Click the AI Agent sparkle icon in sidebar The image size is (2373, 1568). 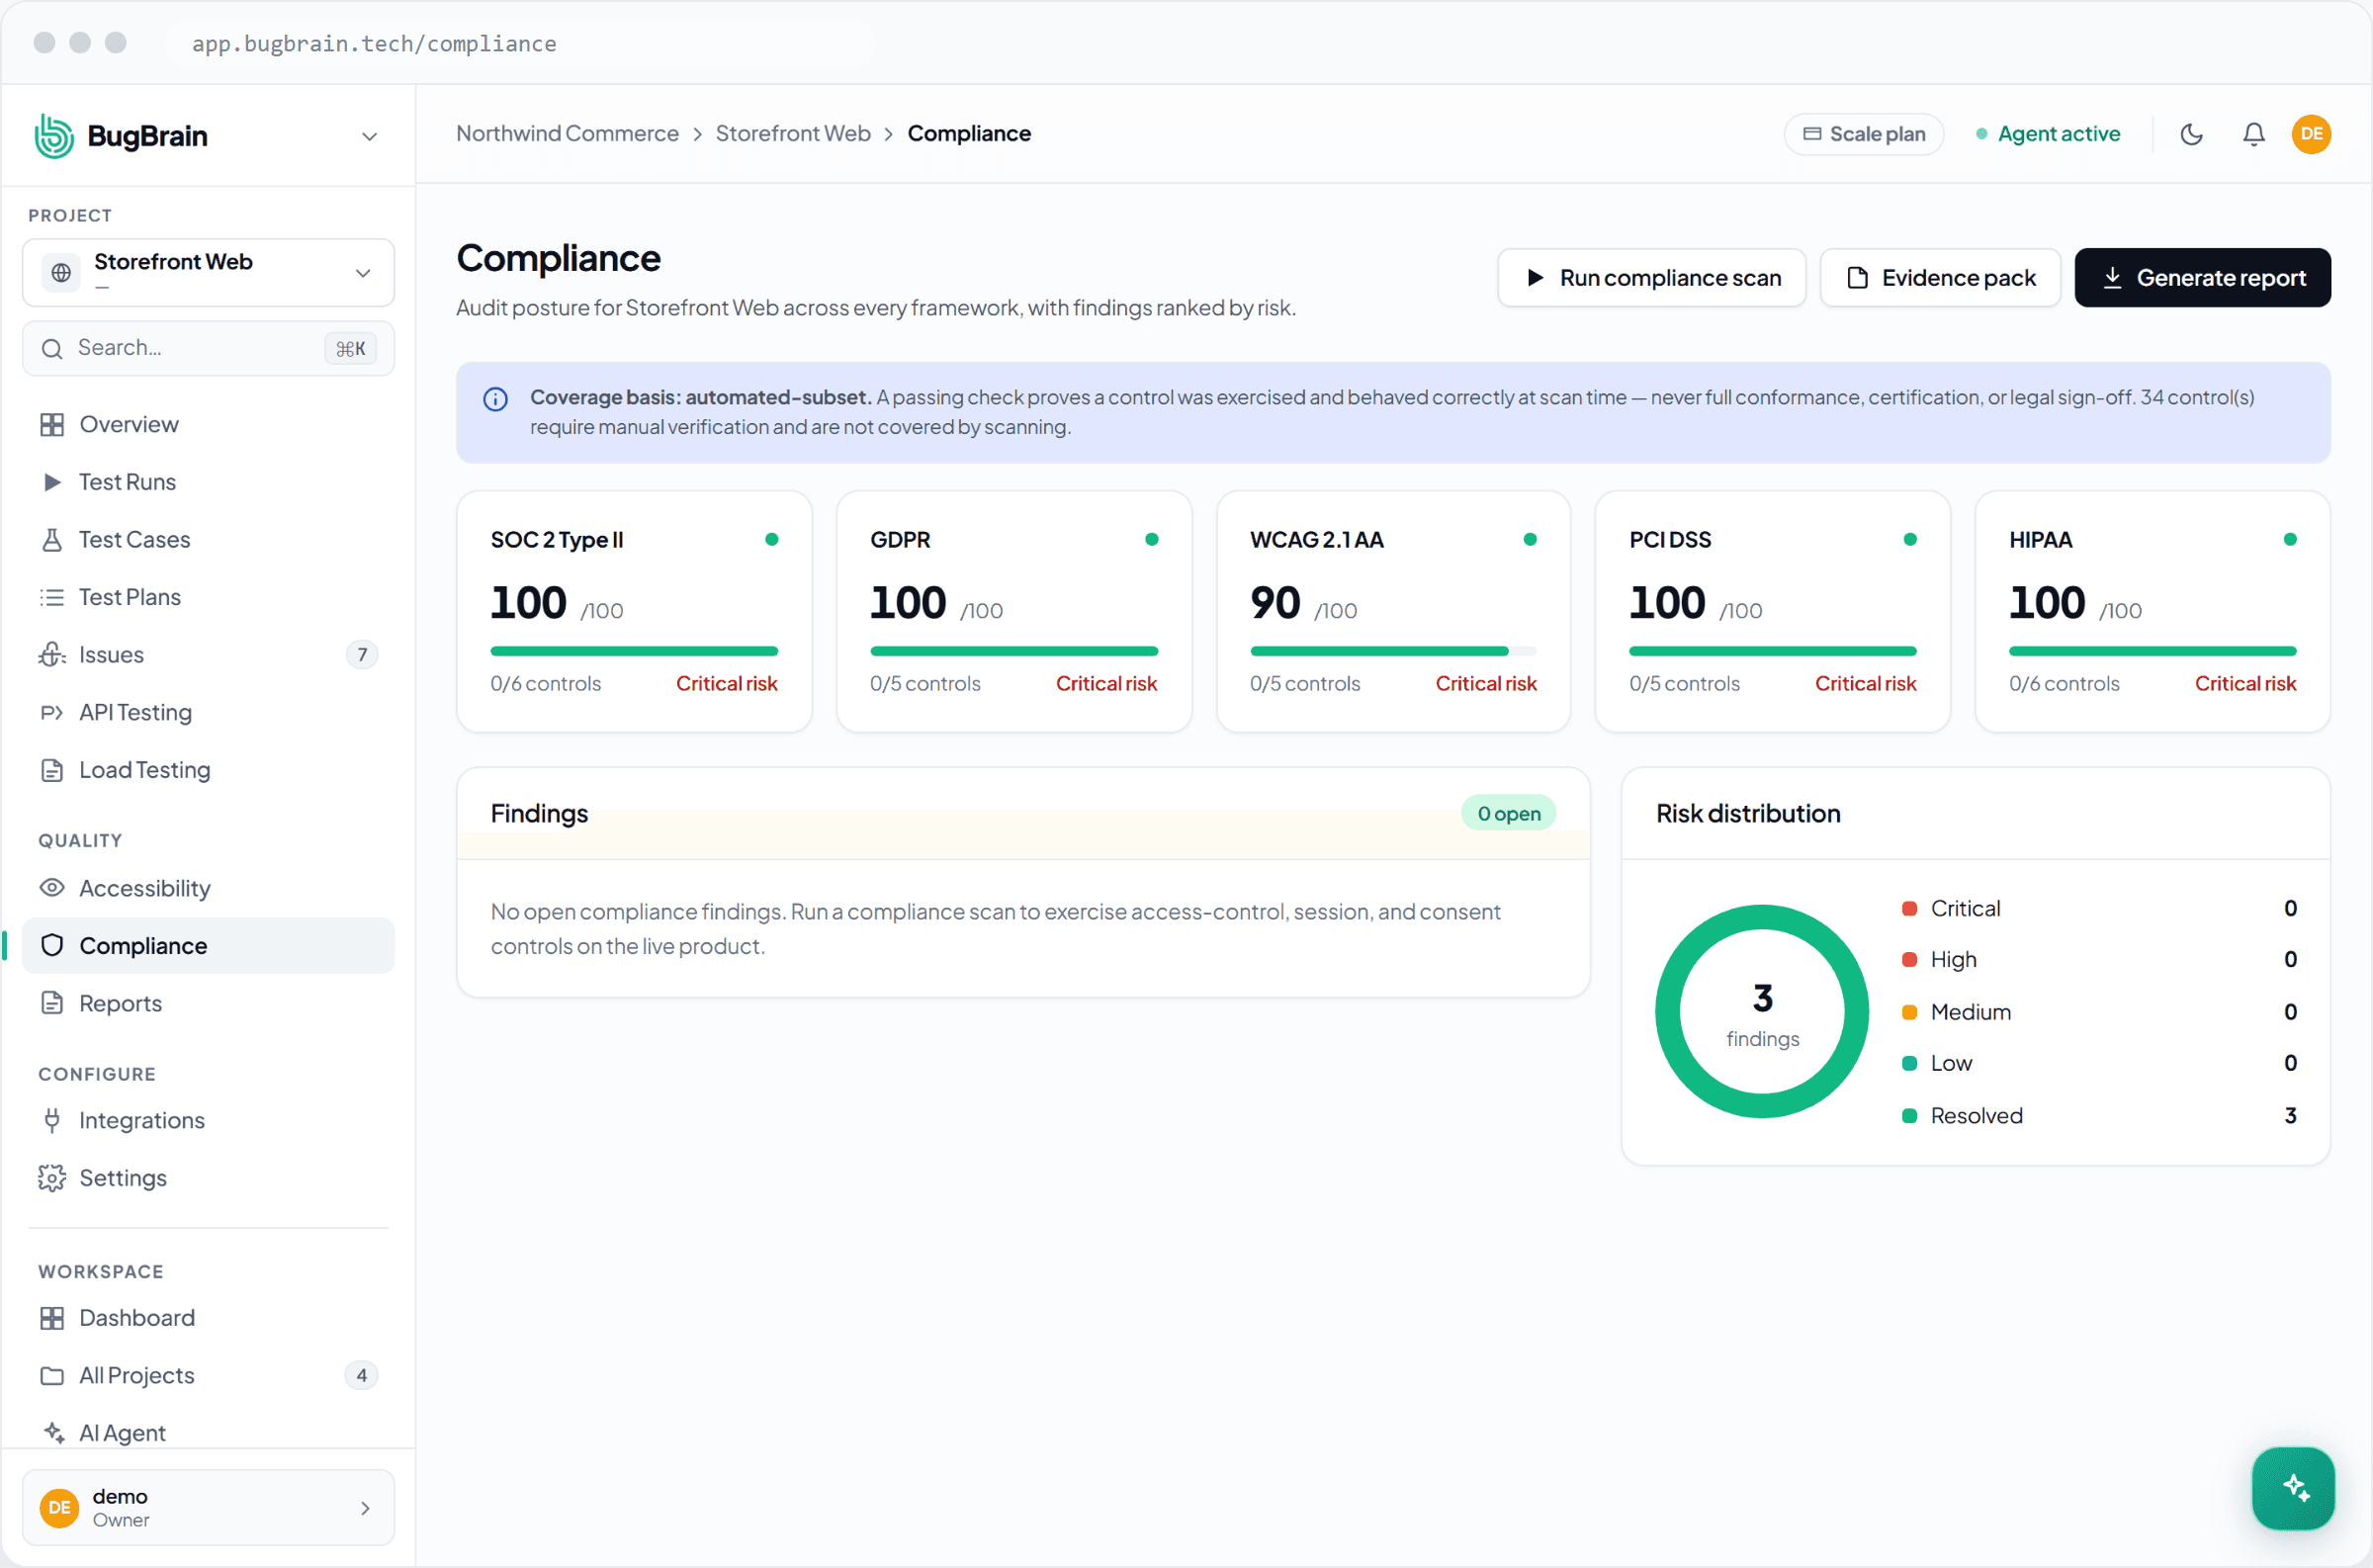(54, 1432)
